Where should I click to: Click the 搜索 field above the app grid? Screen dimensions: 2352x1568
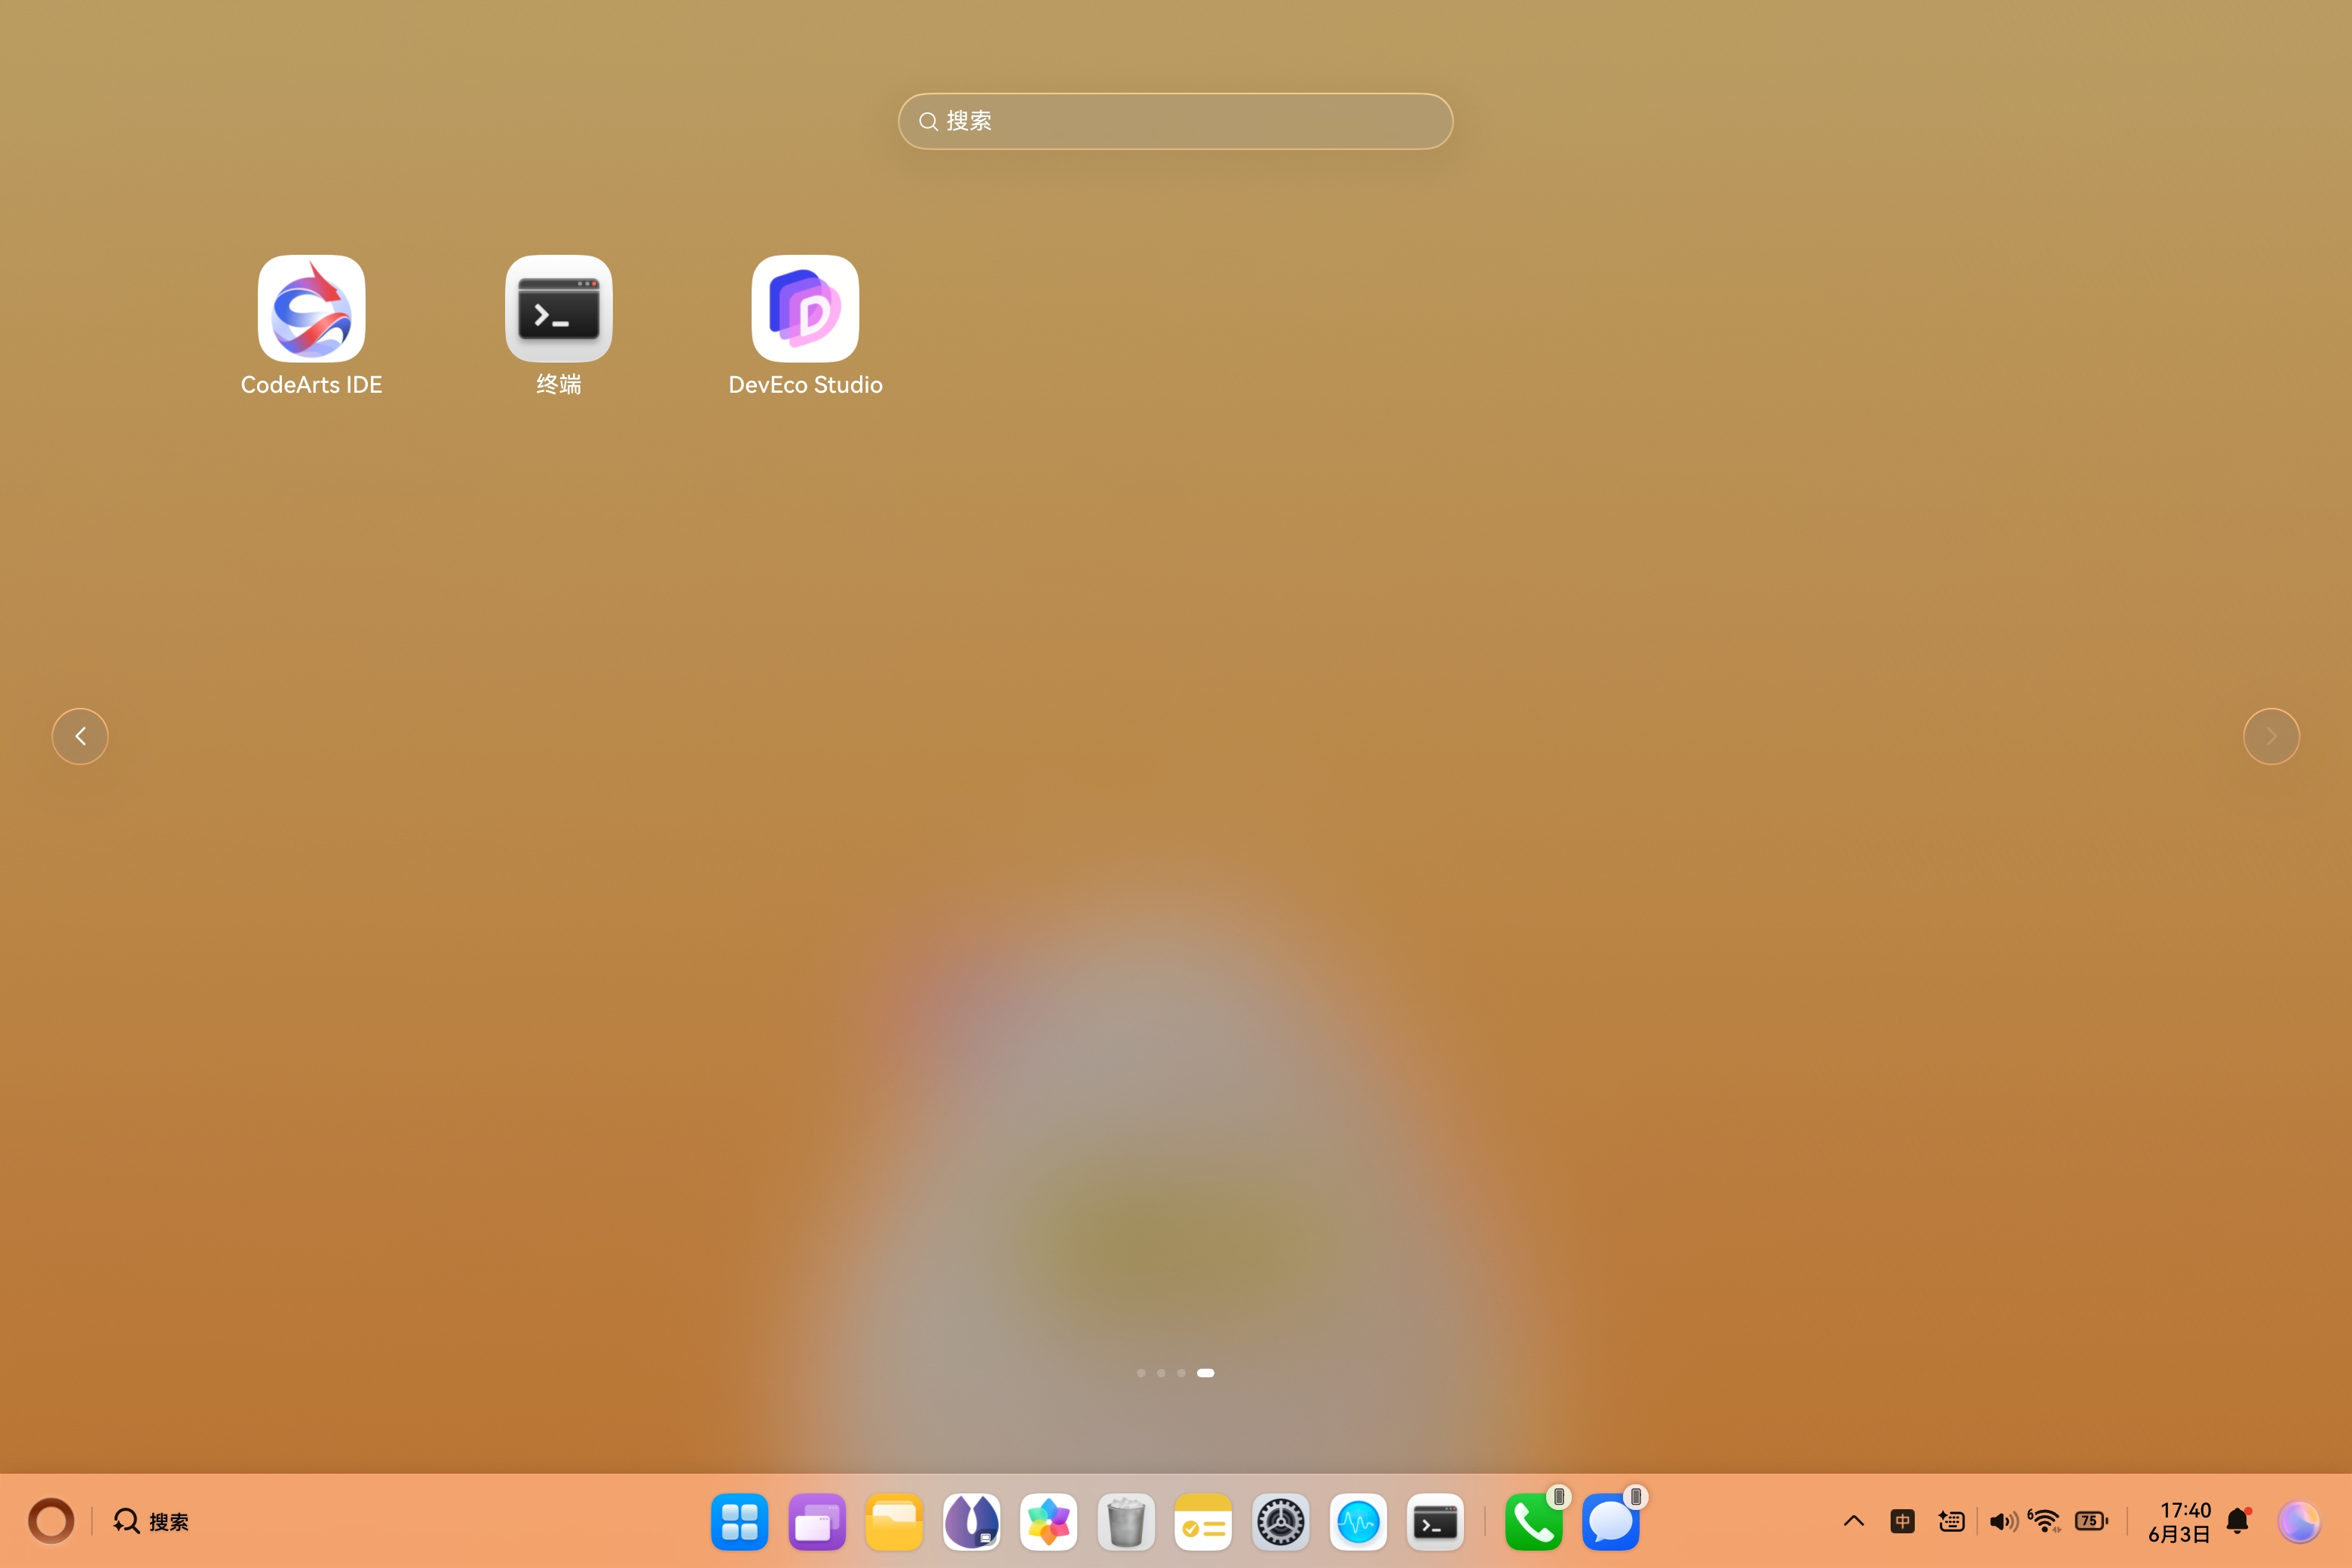coord(1175,121)
